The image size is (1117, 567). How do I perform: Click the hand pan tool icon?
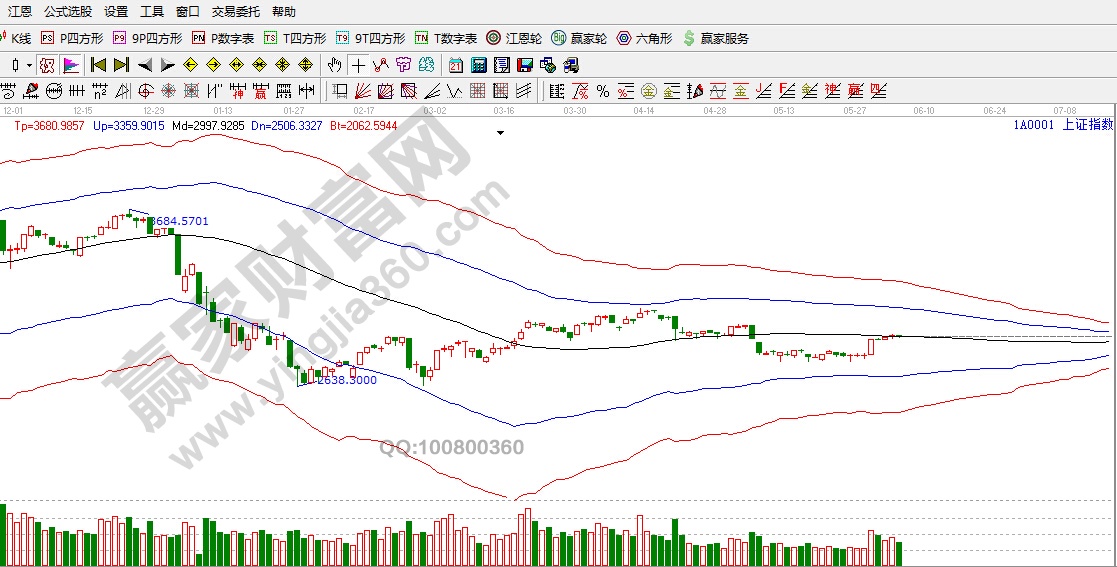tap(335, 65)
